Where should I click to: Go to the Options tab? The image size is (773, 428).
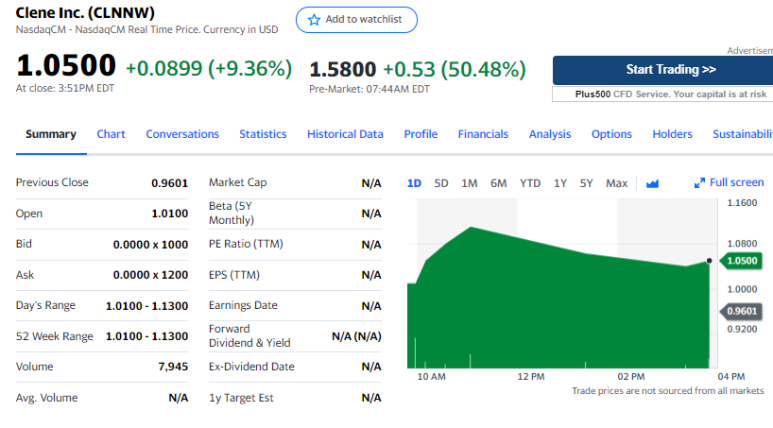click(611, 134)
